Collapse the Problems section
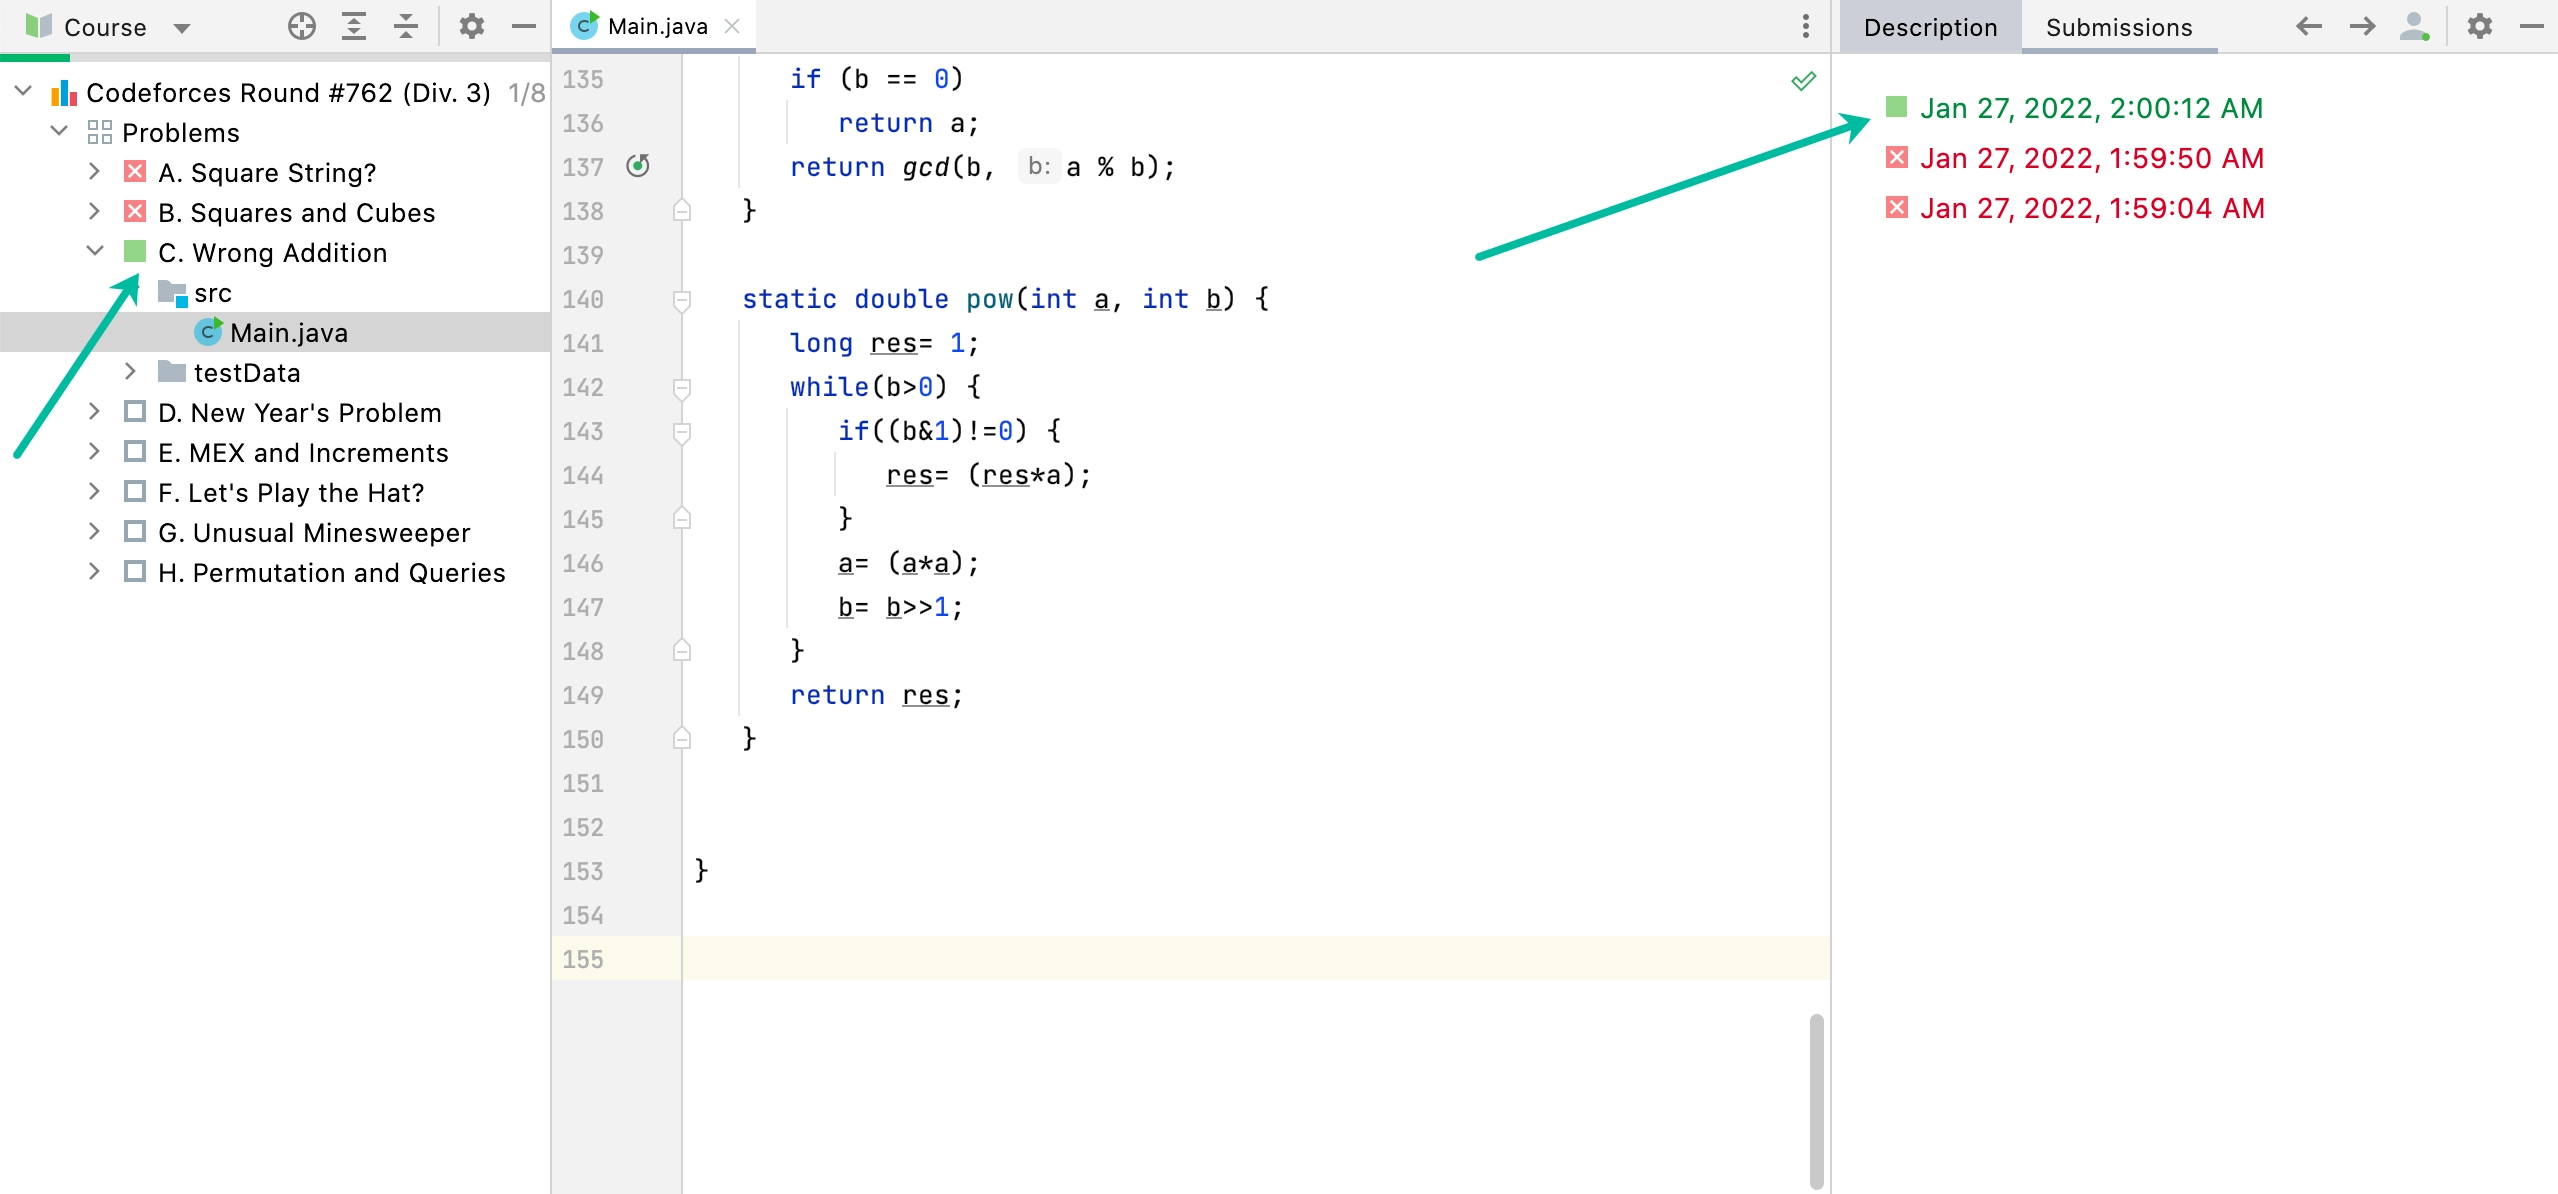Image resolution: width=2558 pixels, height=1194 pixels. (59, 131)
